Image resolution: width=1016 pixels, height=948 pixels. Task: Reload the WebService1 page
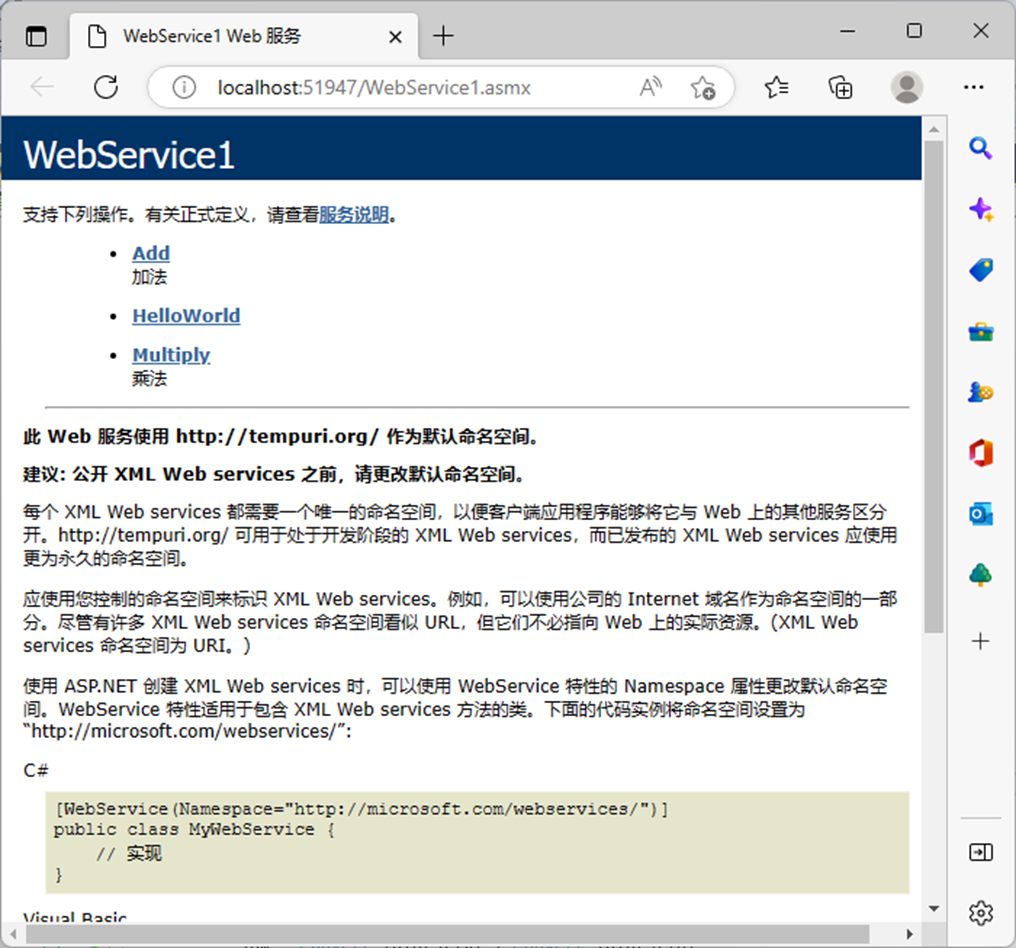106,87
